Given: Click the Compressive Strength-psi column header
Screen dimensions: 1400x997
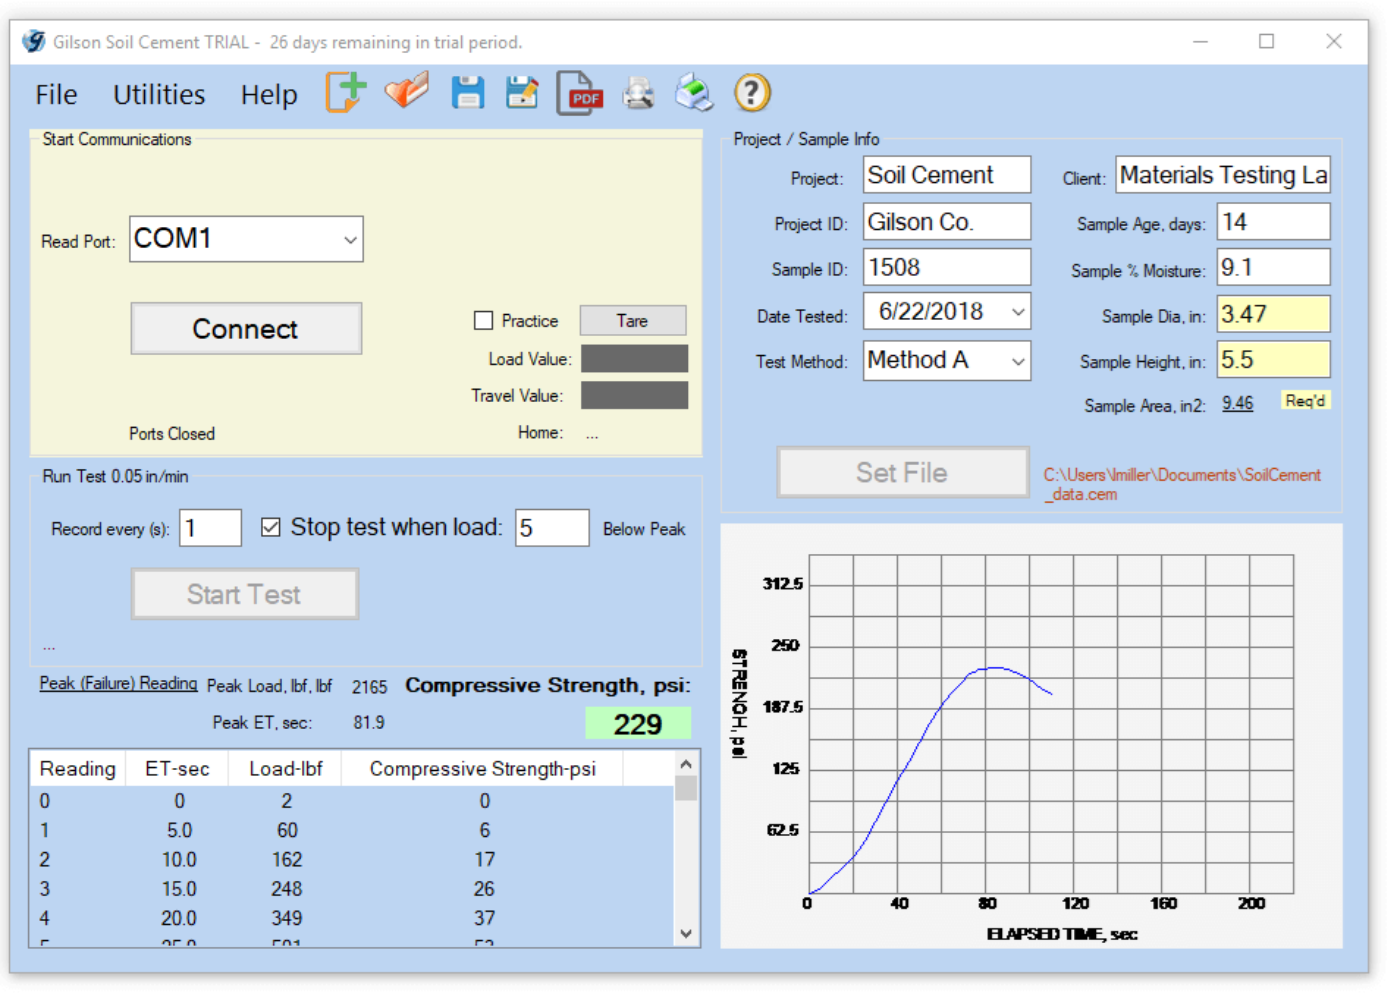Looking at the screenshot, I should (483, 768).
